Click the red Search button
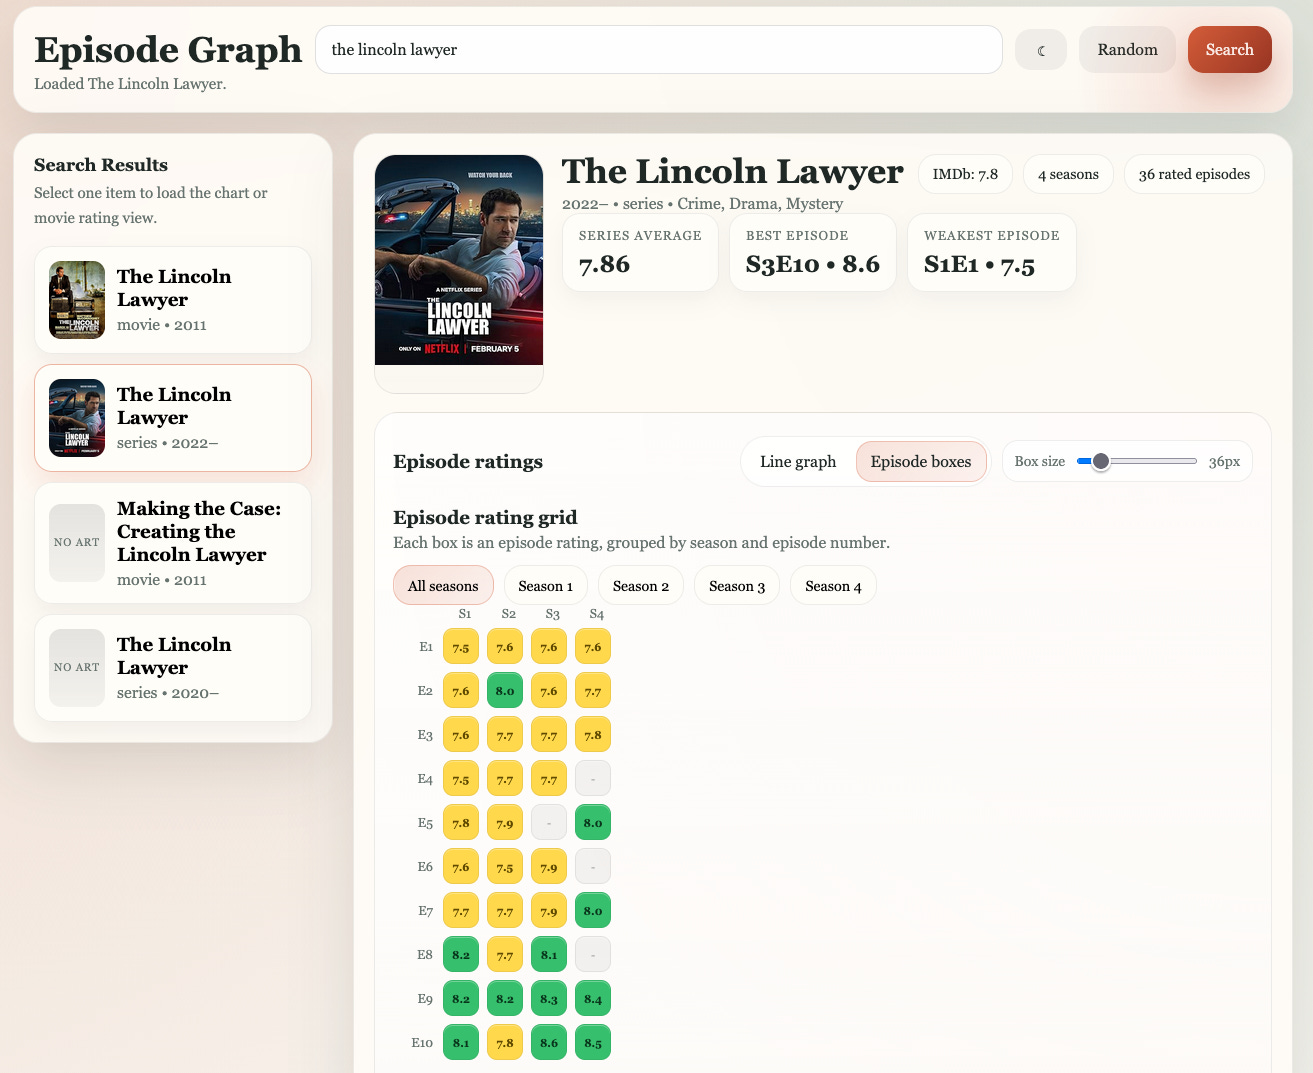The image size is (1313, 1073). click(x=1229, y=50)
